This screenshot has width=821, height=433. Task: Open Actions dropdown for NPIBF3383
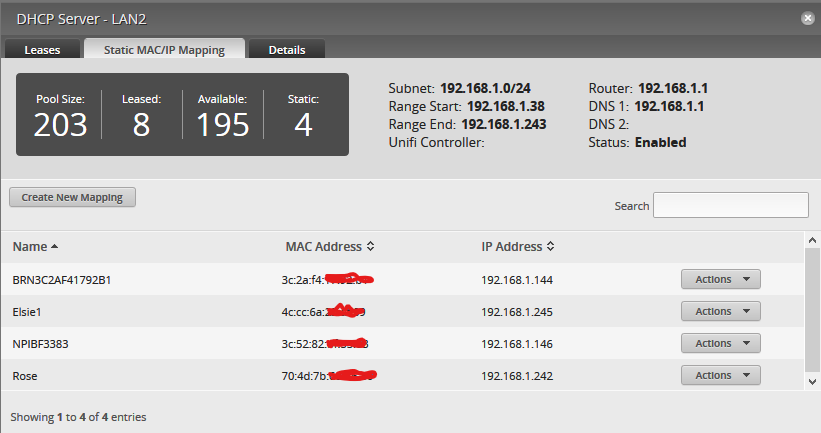click(x=720, y=343)
